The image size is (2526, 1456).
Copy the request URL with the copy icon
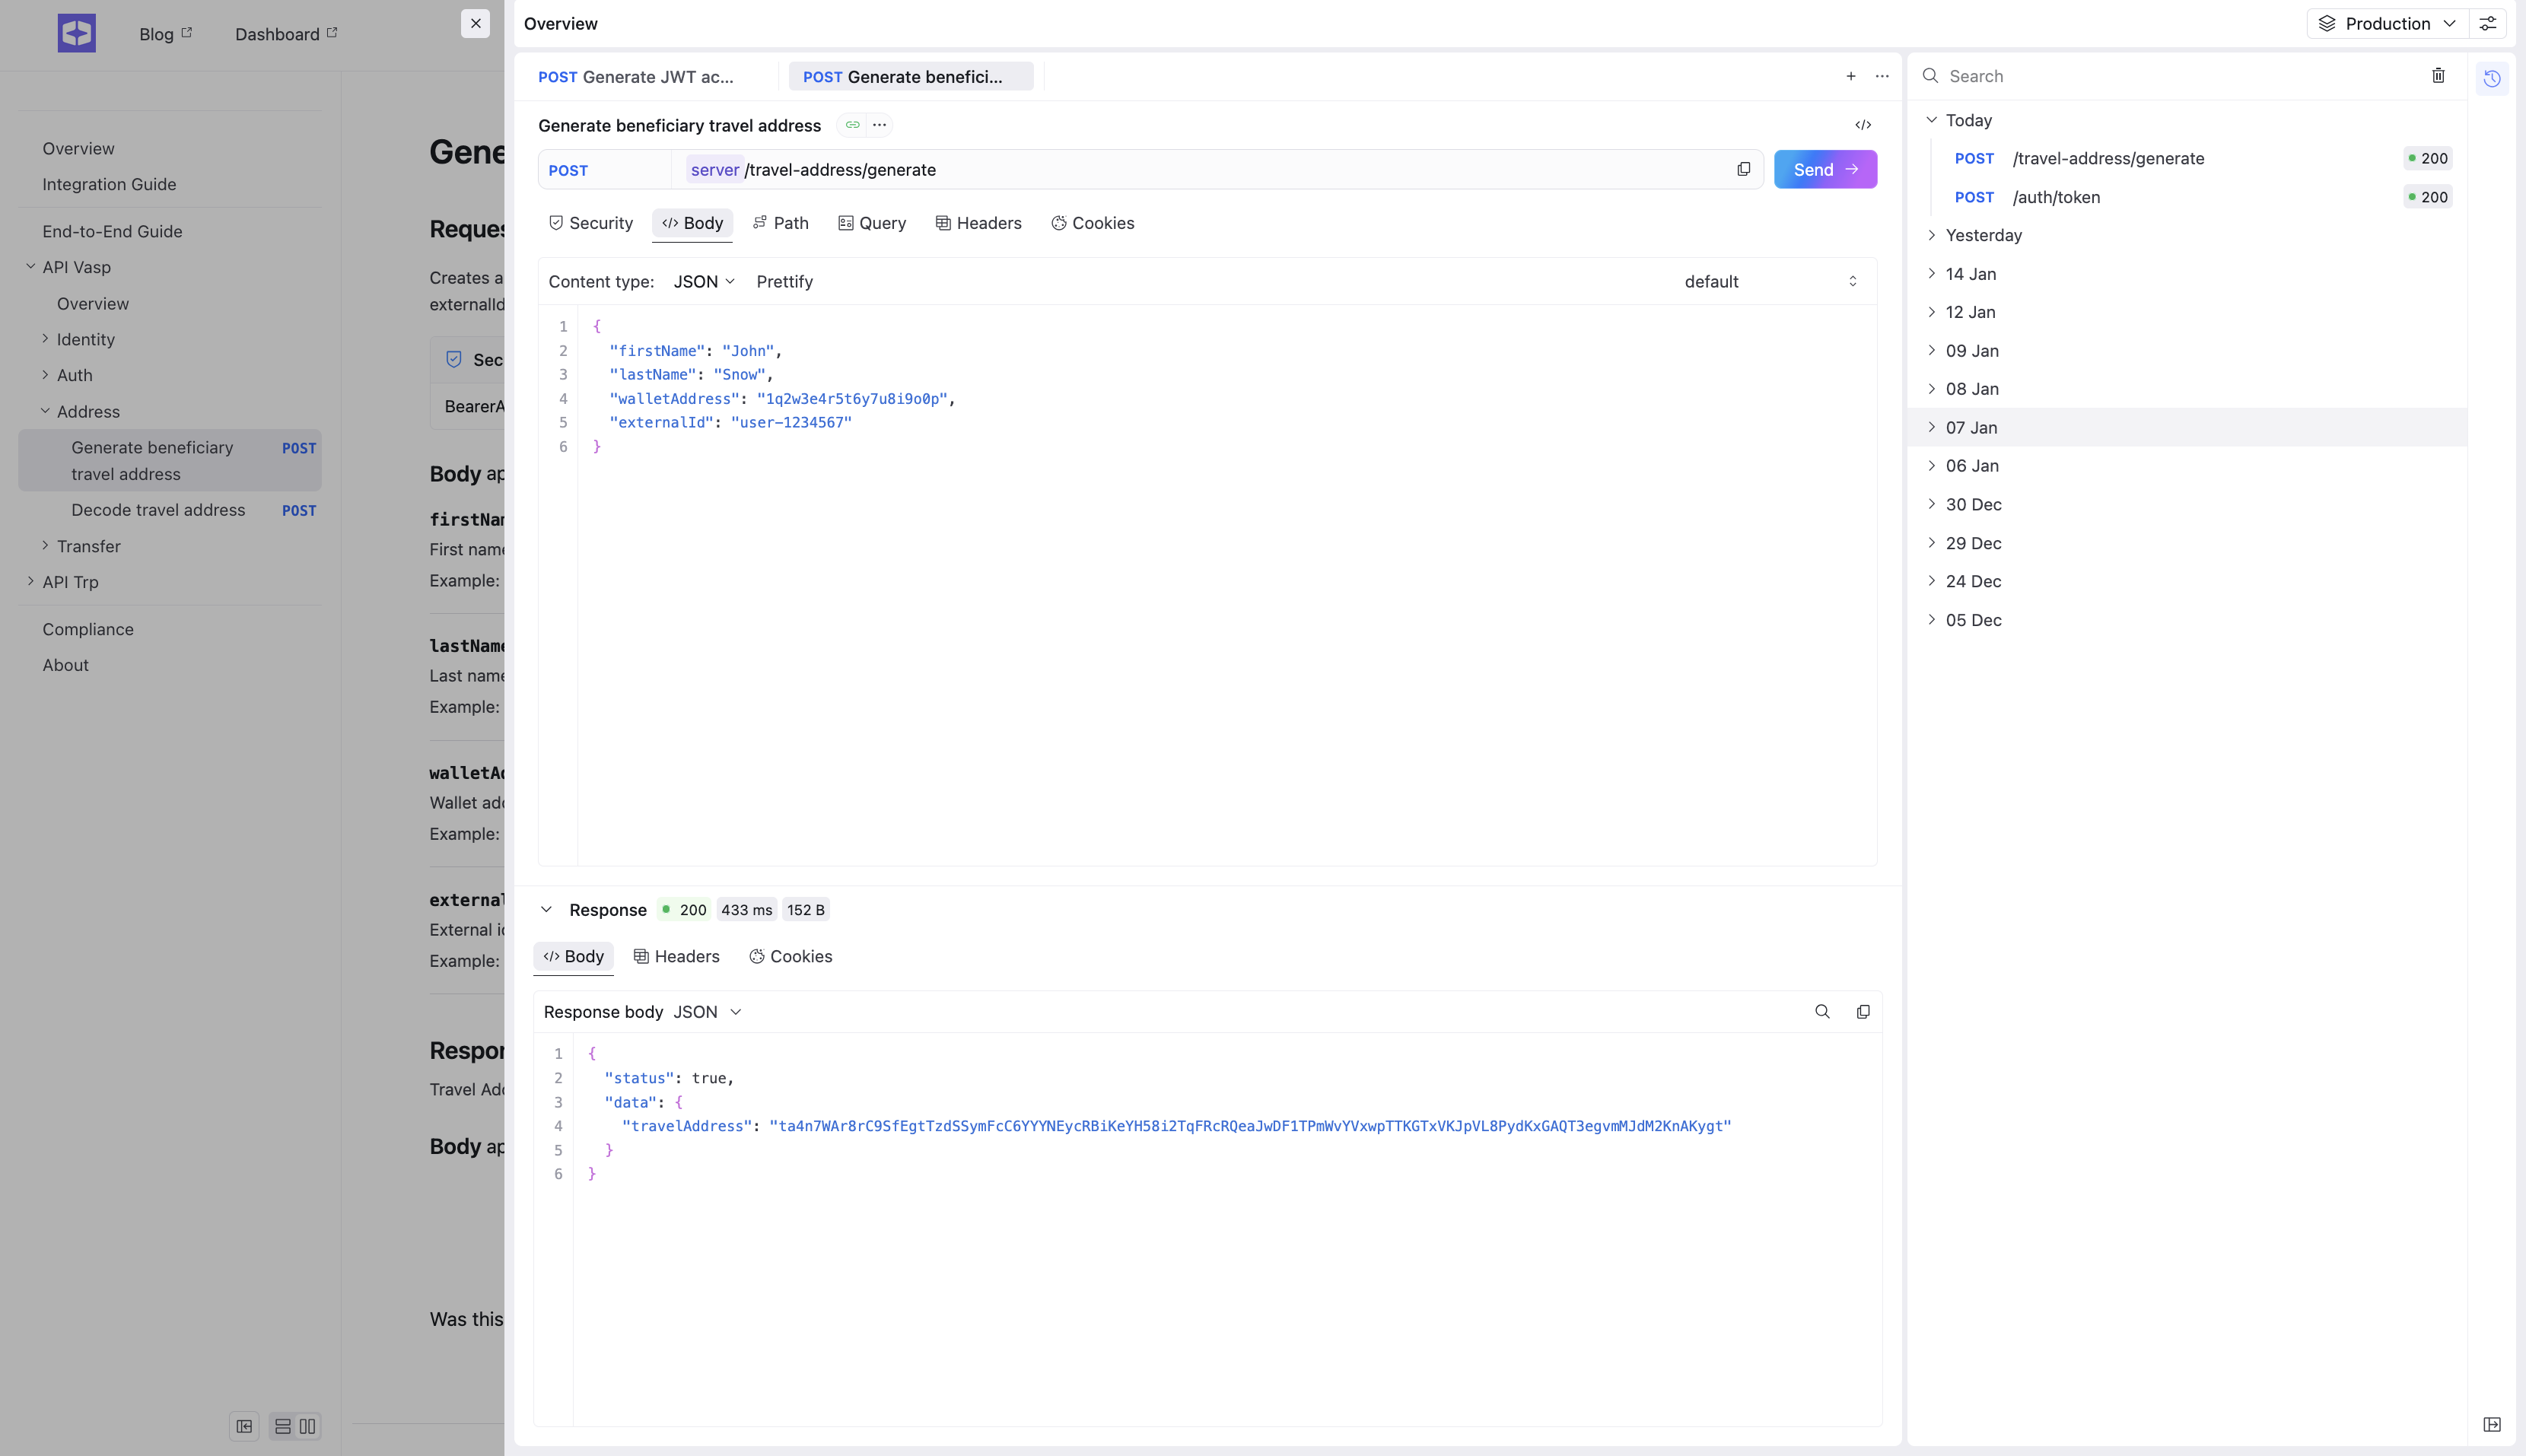(x=1743, y=169)
